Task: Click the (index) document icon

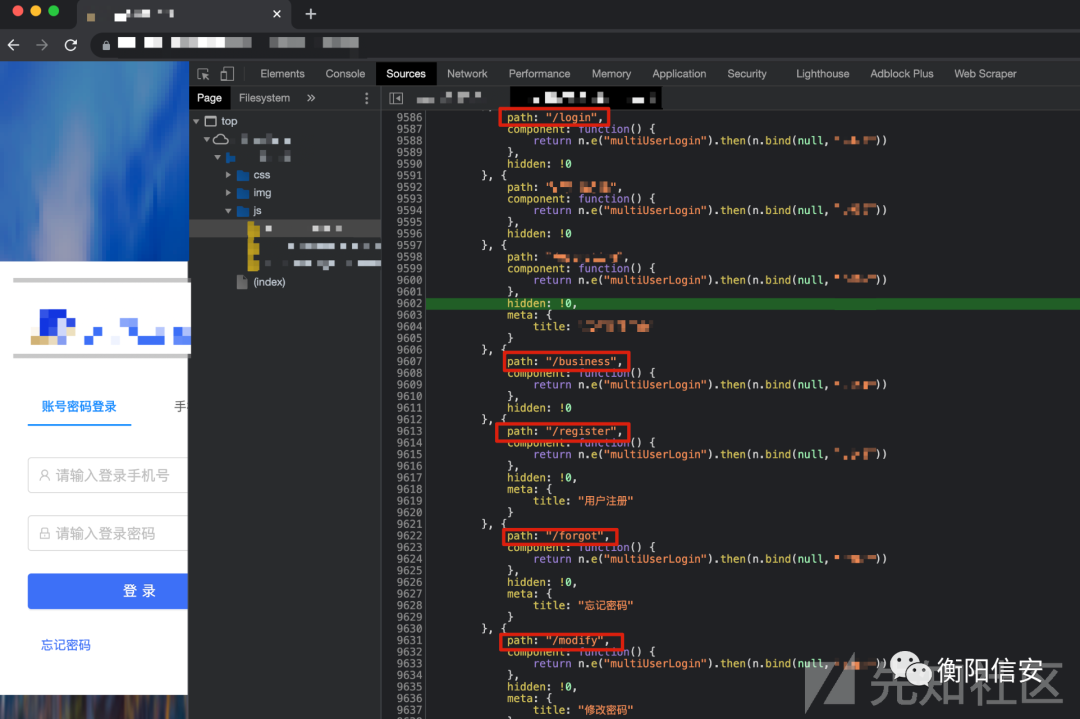Action: pos(242,282)
